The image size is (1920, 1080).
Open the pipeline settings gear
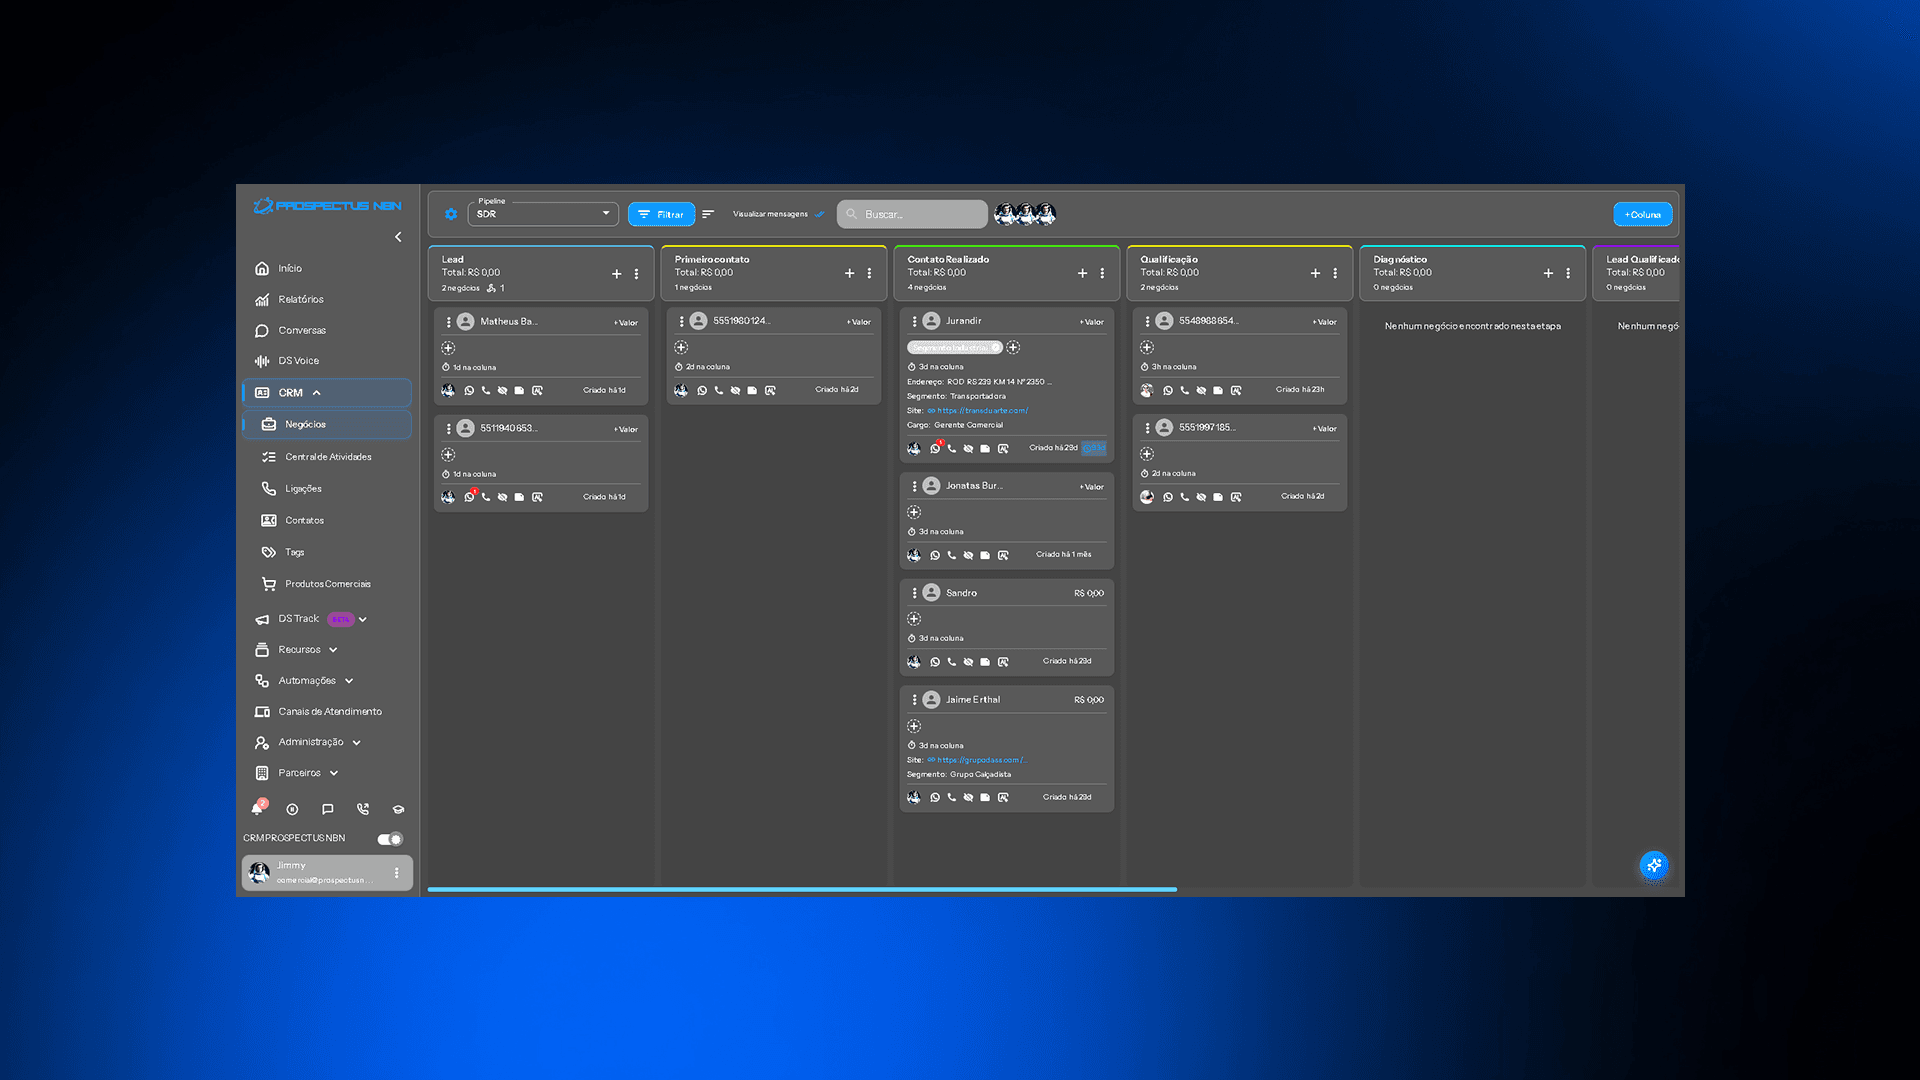[x=451, y=214]
